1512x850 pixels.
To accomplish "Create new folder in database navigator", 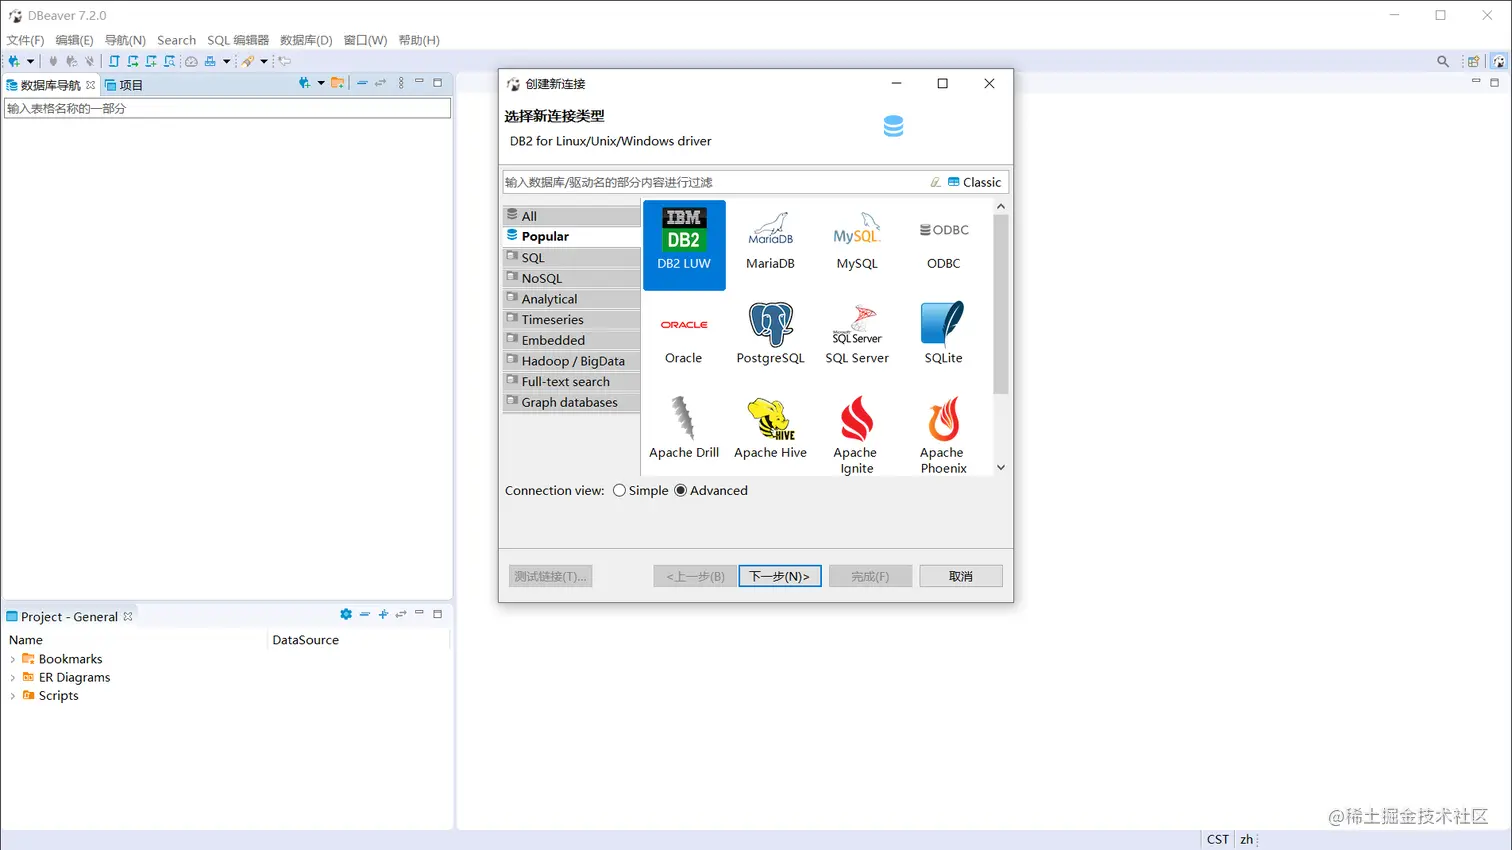I will point(338,83).
